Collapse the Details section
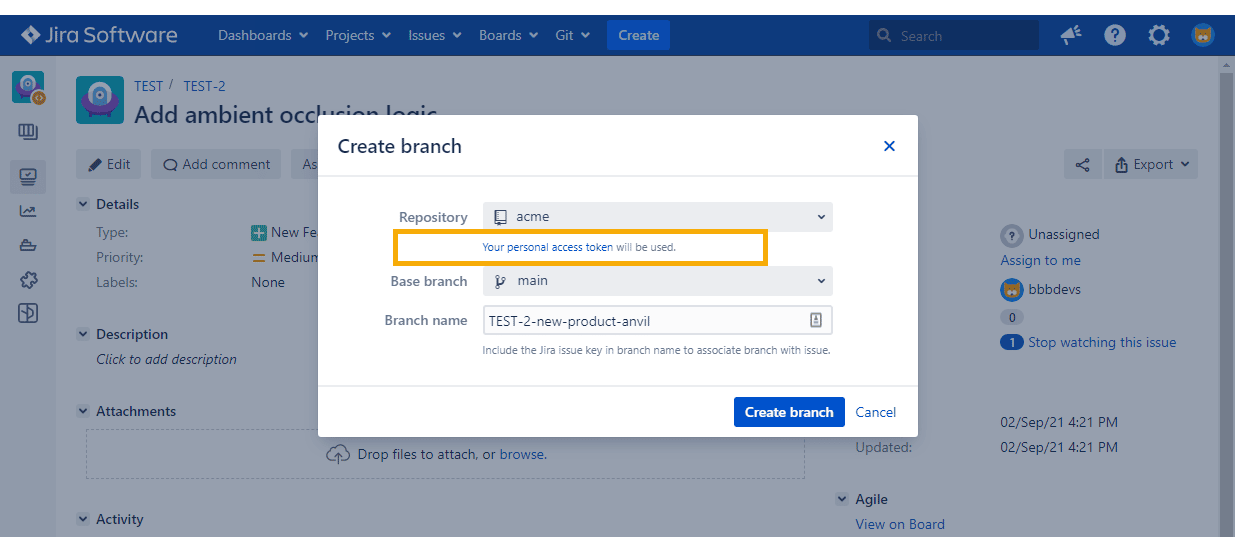 (83, 204)
